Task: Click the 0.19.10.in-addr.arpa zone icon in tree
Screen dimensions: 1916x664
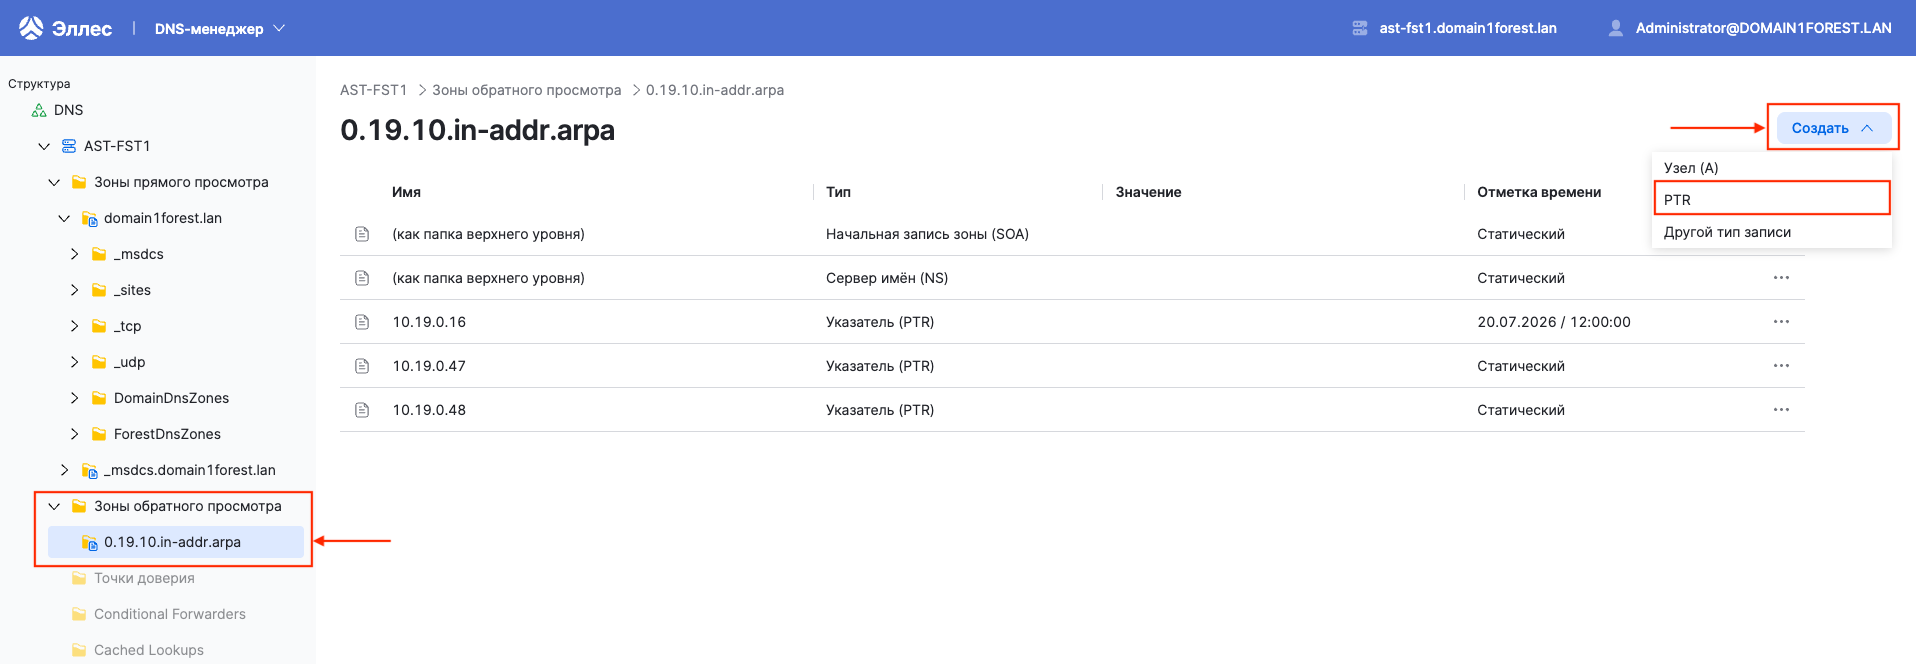Action: (89, 542)
